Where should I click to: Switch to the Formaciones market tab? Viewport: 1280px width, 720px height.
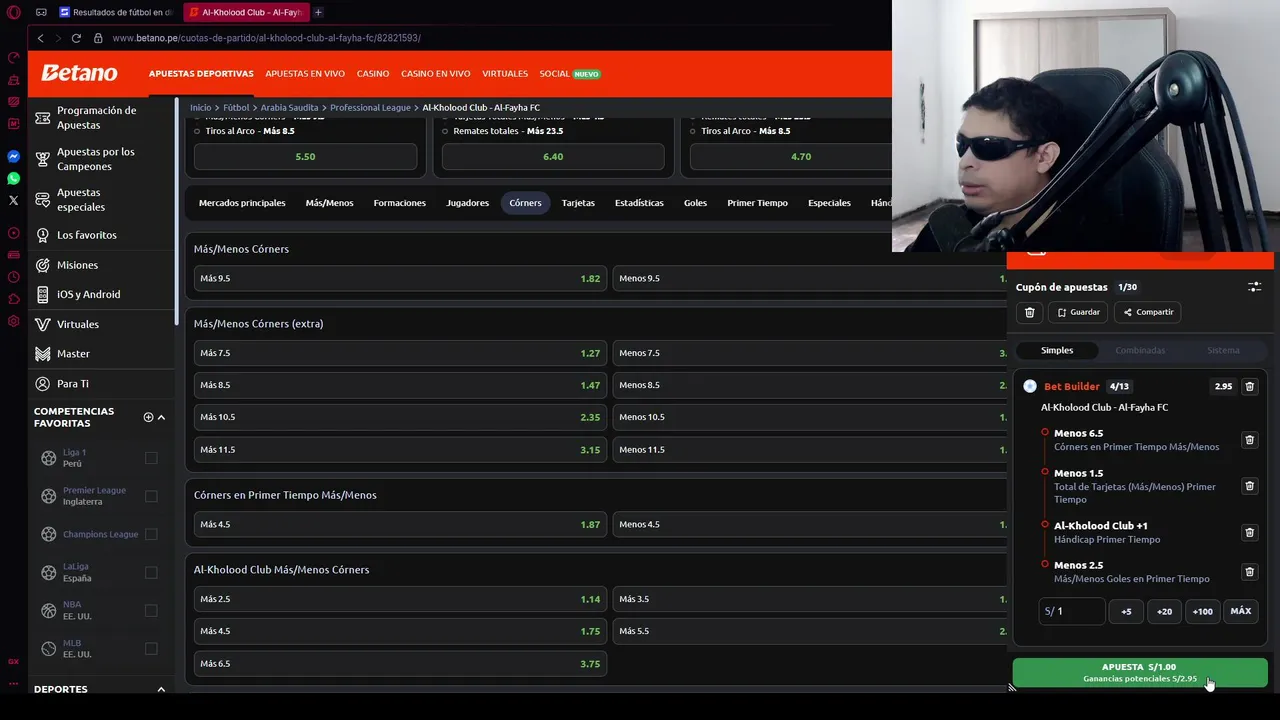[x=400, y=203]
